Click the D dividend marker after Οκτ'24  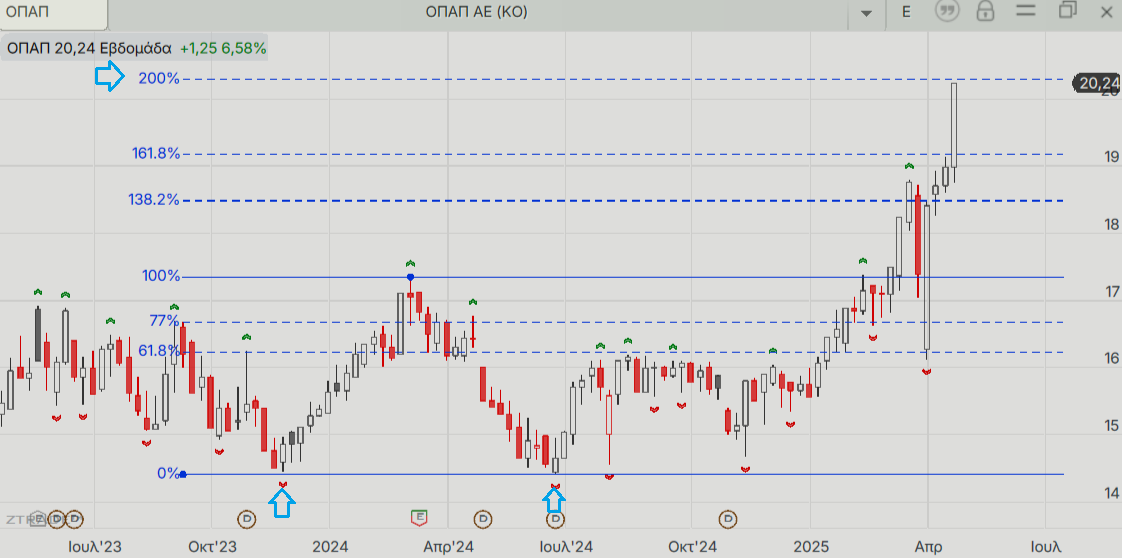point(728,517)
